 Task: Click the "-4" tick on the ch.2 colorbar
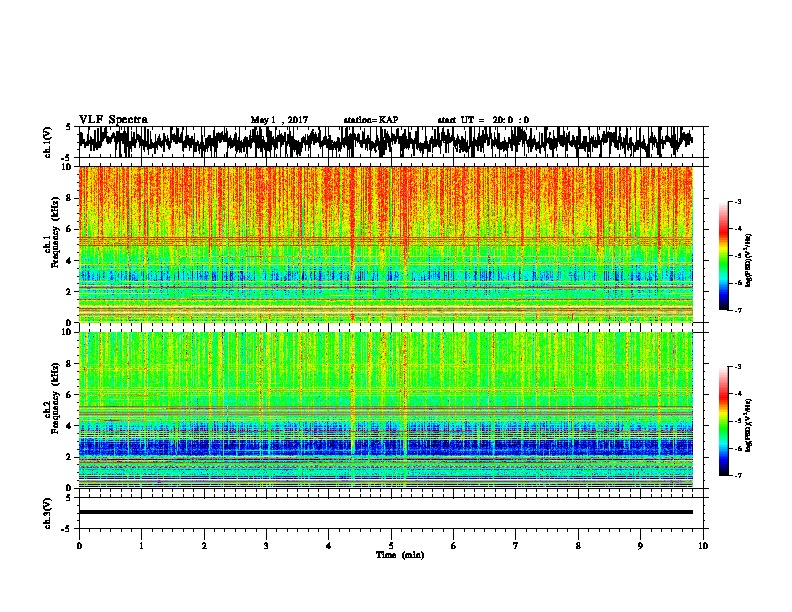pos(738,394)
